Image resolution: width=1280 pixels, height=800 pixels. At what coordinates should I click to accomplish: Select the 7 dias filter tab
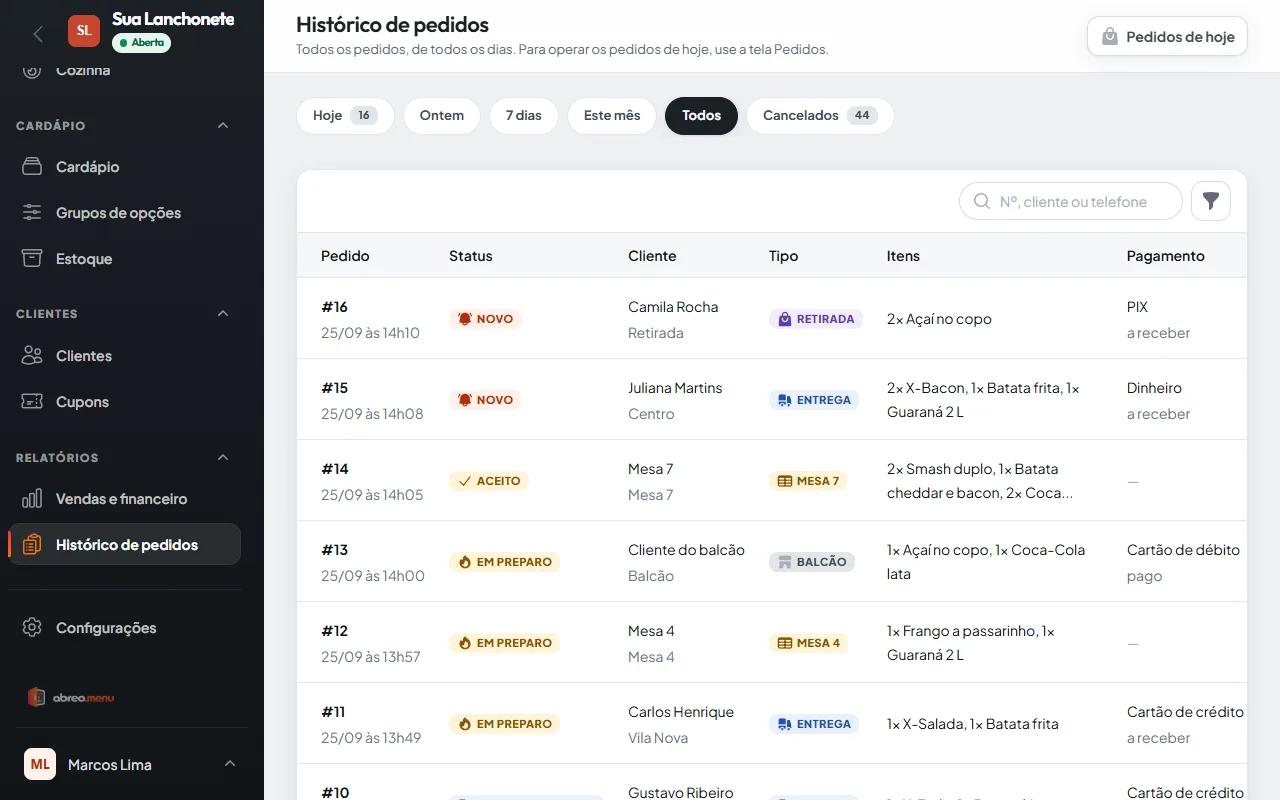click(524, 116)
